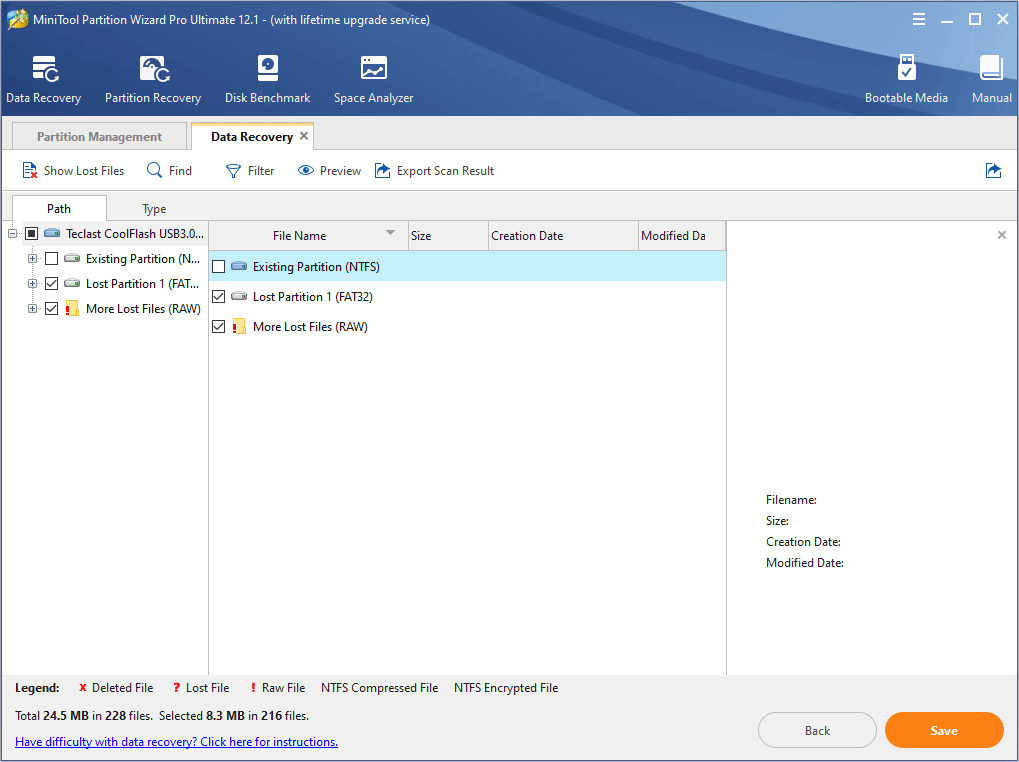Uncheck Lost Partition 1 (FAT32) in file list

coord(219,297)
